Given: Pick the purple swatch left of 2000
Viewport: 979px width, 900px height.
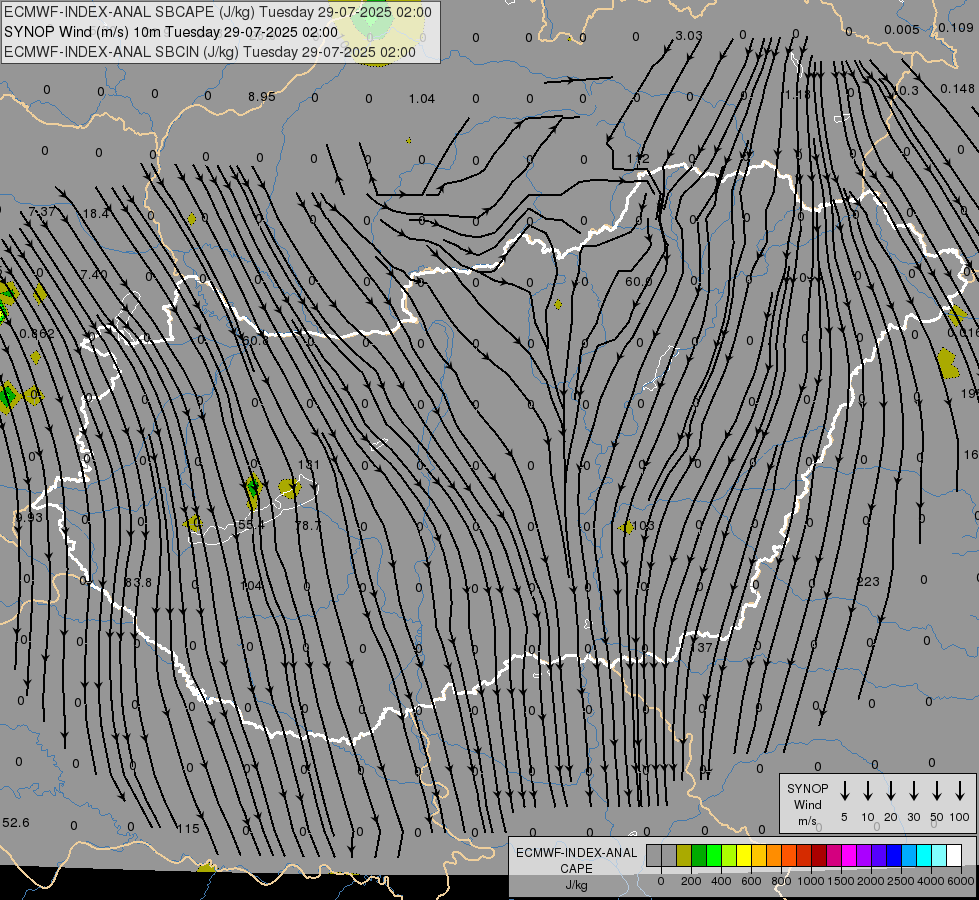Looking at the screenshot, I should tap(863, 855).
